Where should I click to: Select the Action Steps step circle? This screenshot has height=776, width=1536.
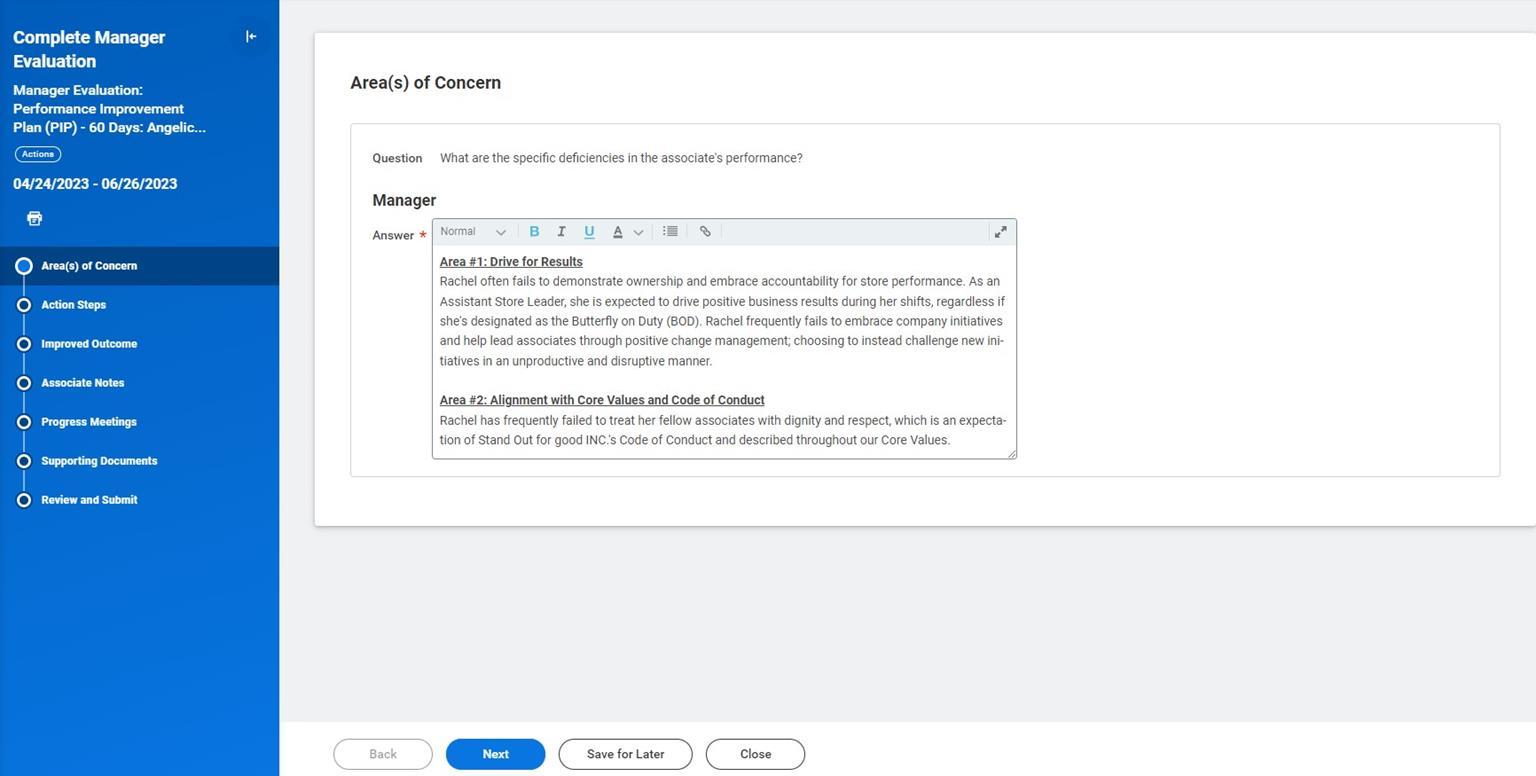[24, 305]
